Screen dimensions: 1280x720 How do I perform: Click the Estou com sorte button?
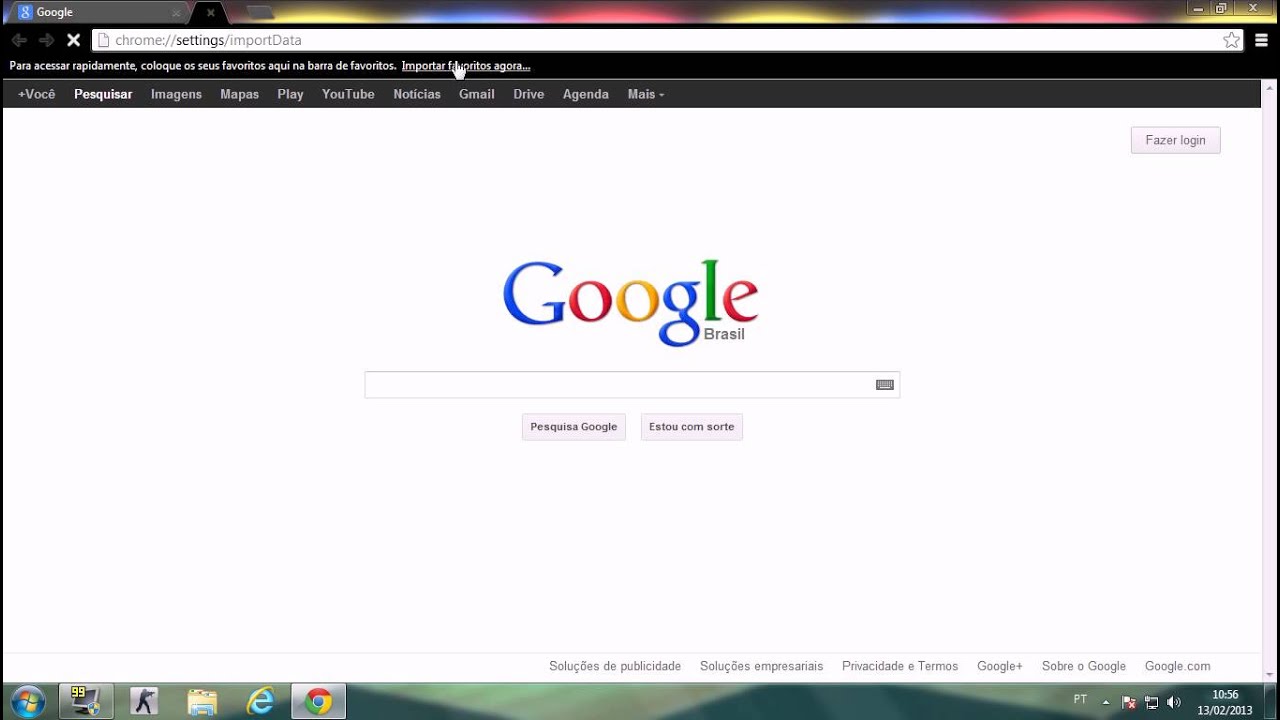692,427
